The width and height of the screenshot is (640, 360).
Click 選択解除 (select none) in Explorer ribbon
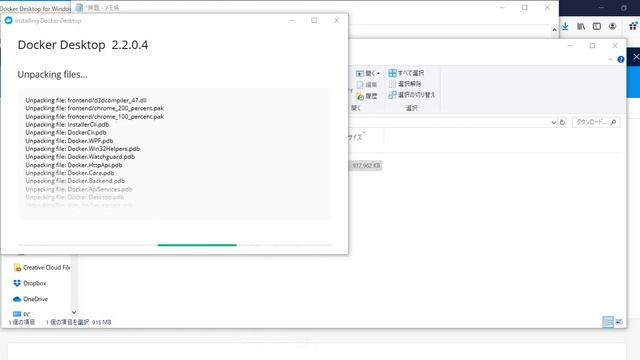tap(405, 84)
